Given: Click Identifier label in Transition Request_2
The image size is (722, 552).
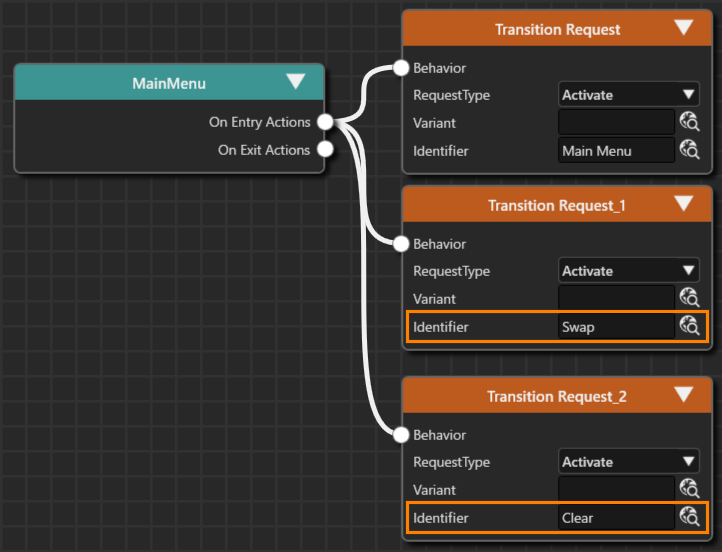Looking at the screenshot, I should click(441, 518).
